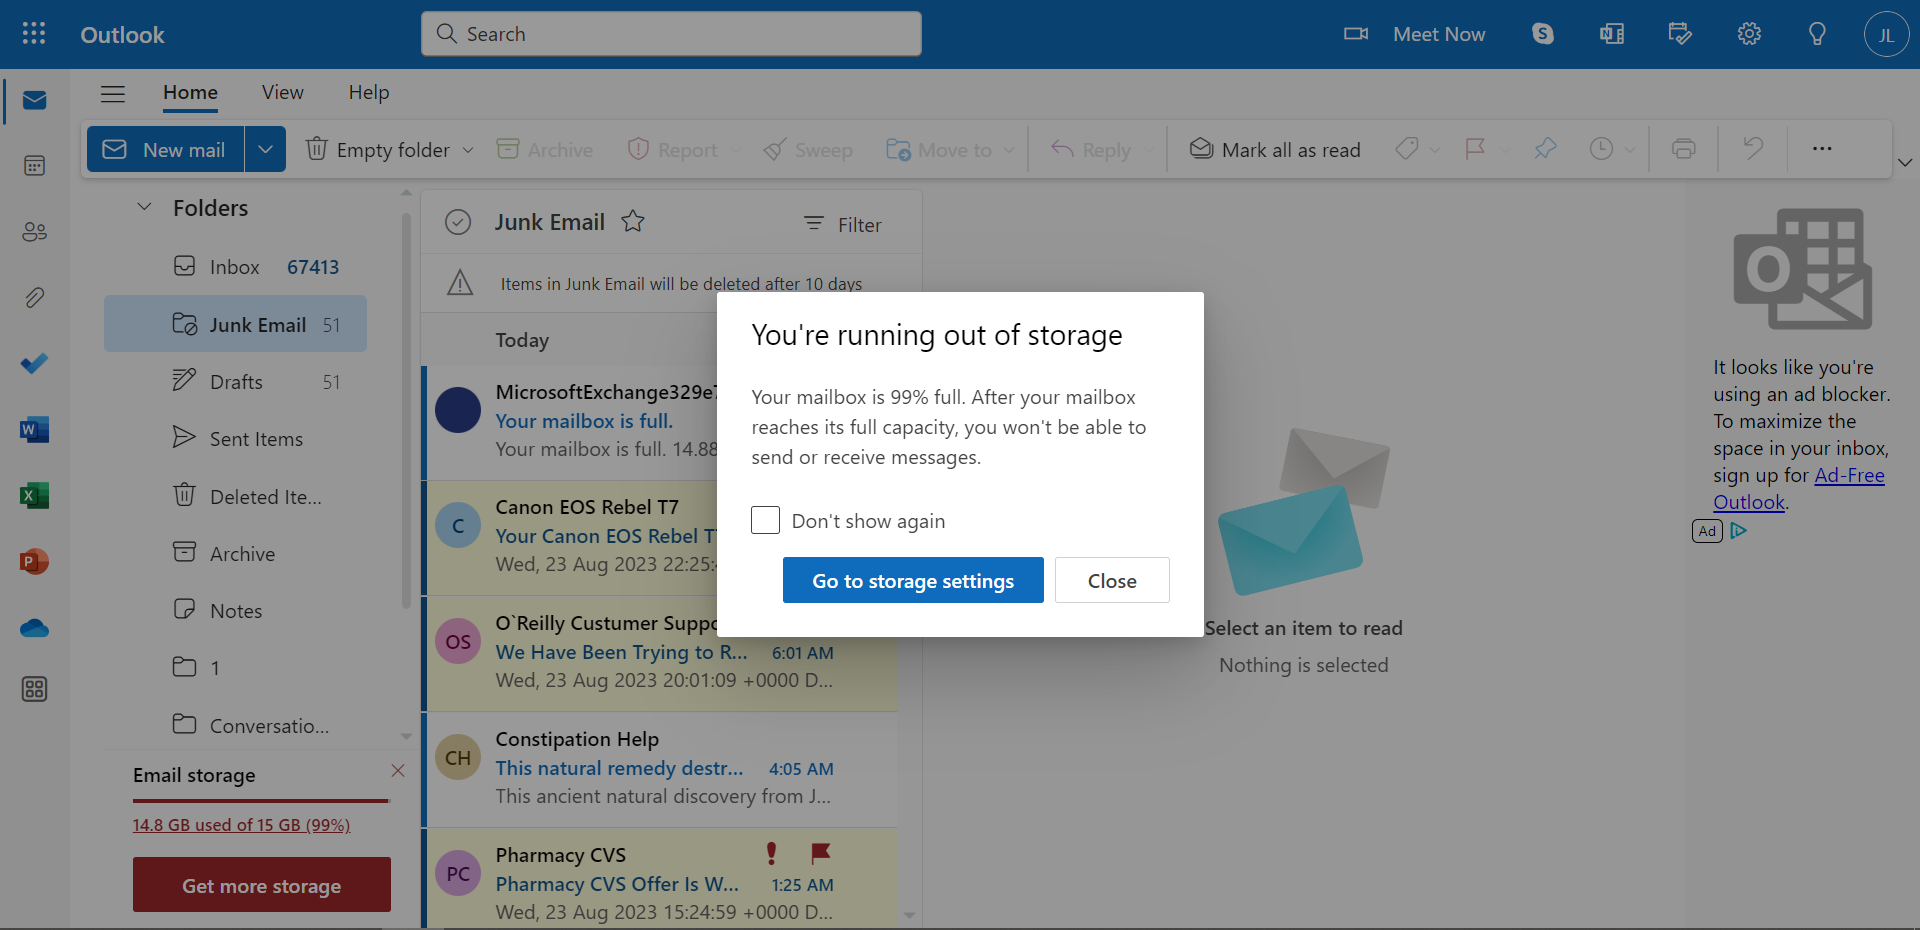The height and width of the screenshot is (930, 1920).
Task: Open Settings gear icon
Action: tap(1749, 34)
